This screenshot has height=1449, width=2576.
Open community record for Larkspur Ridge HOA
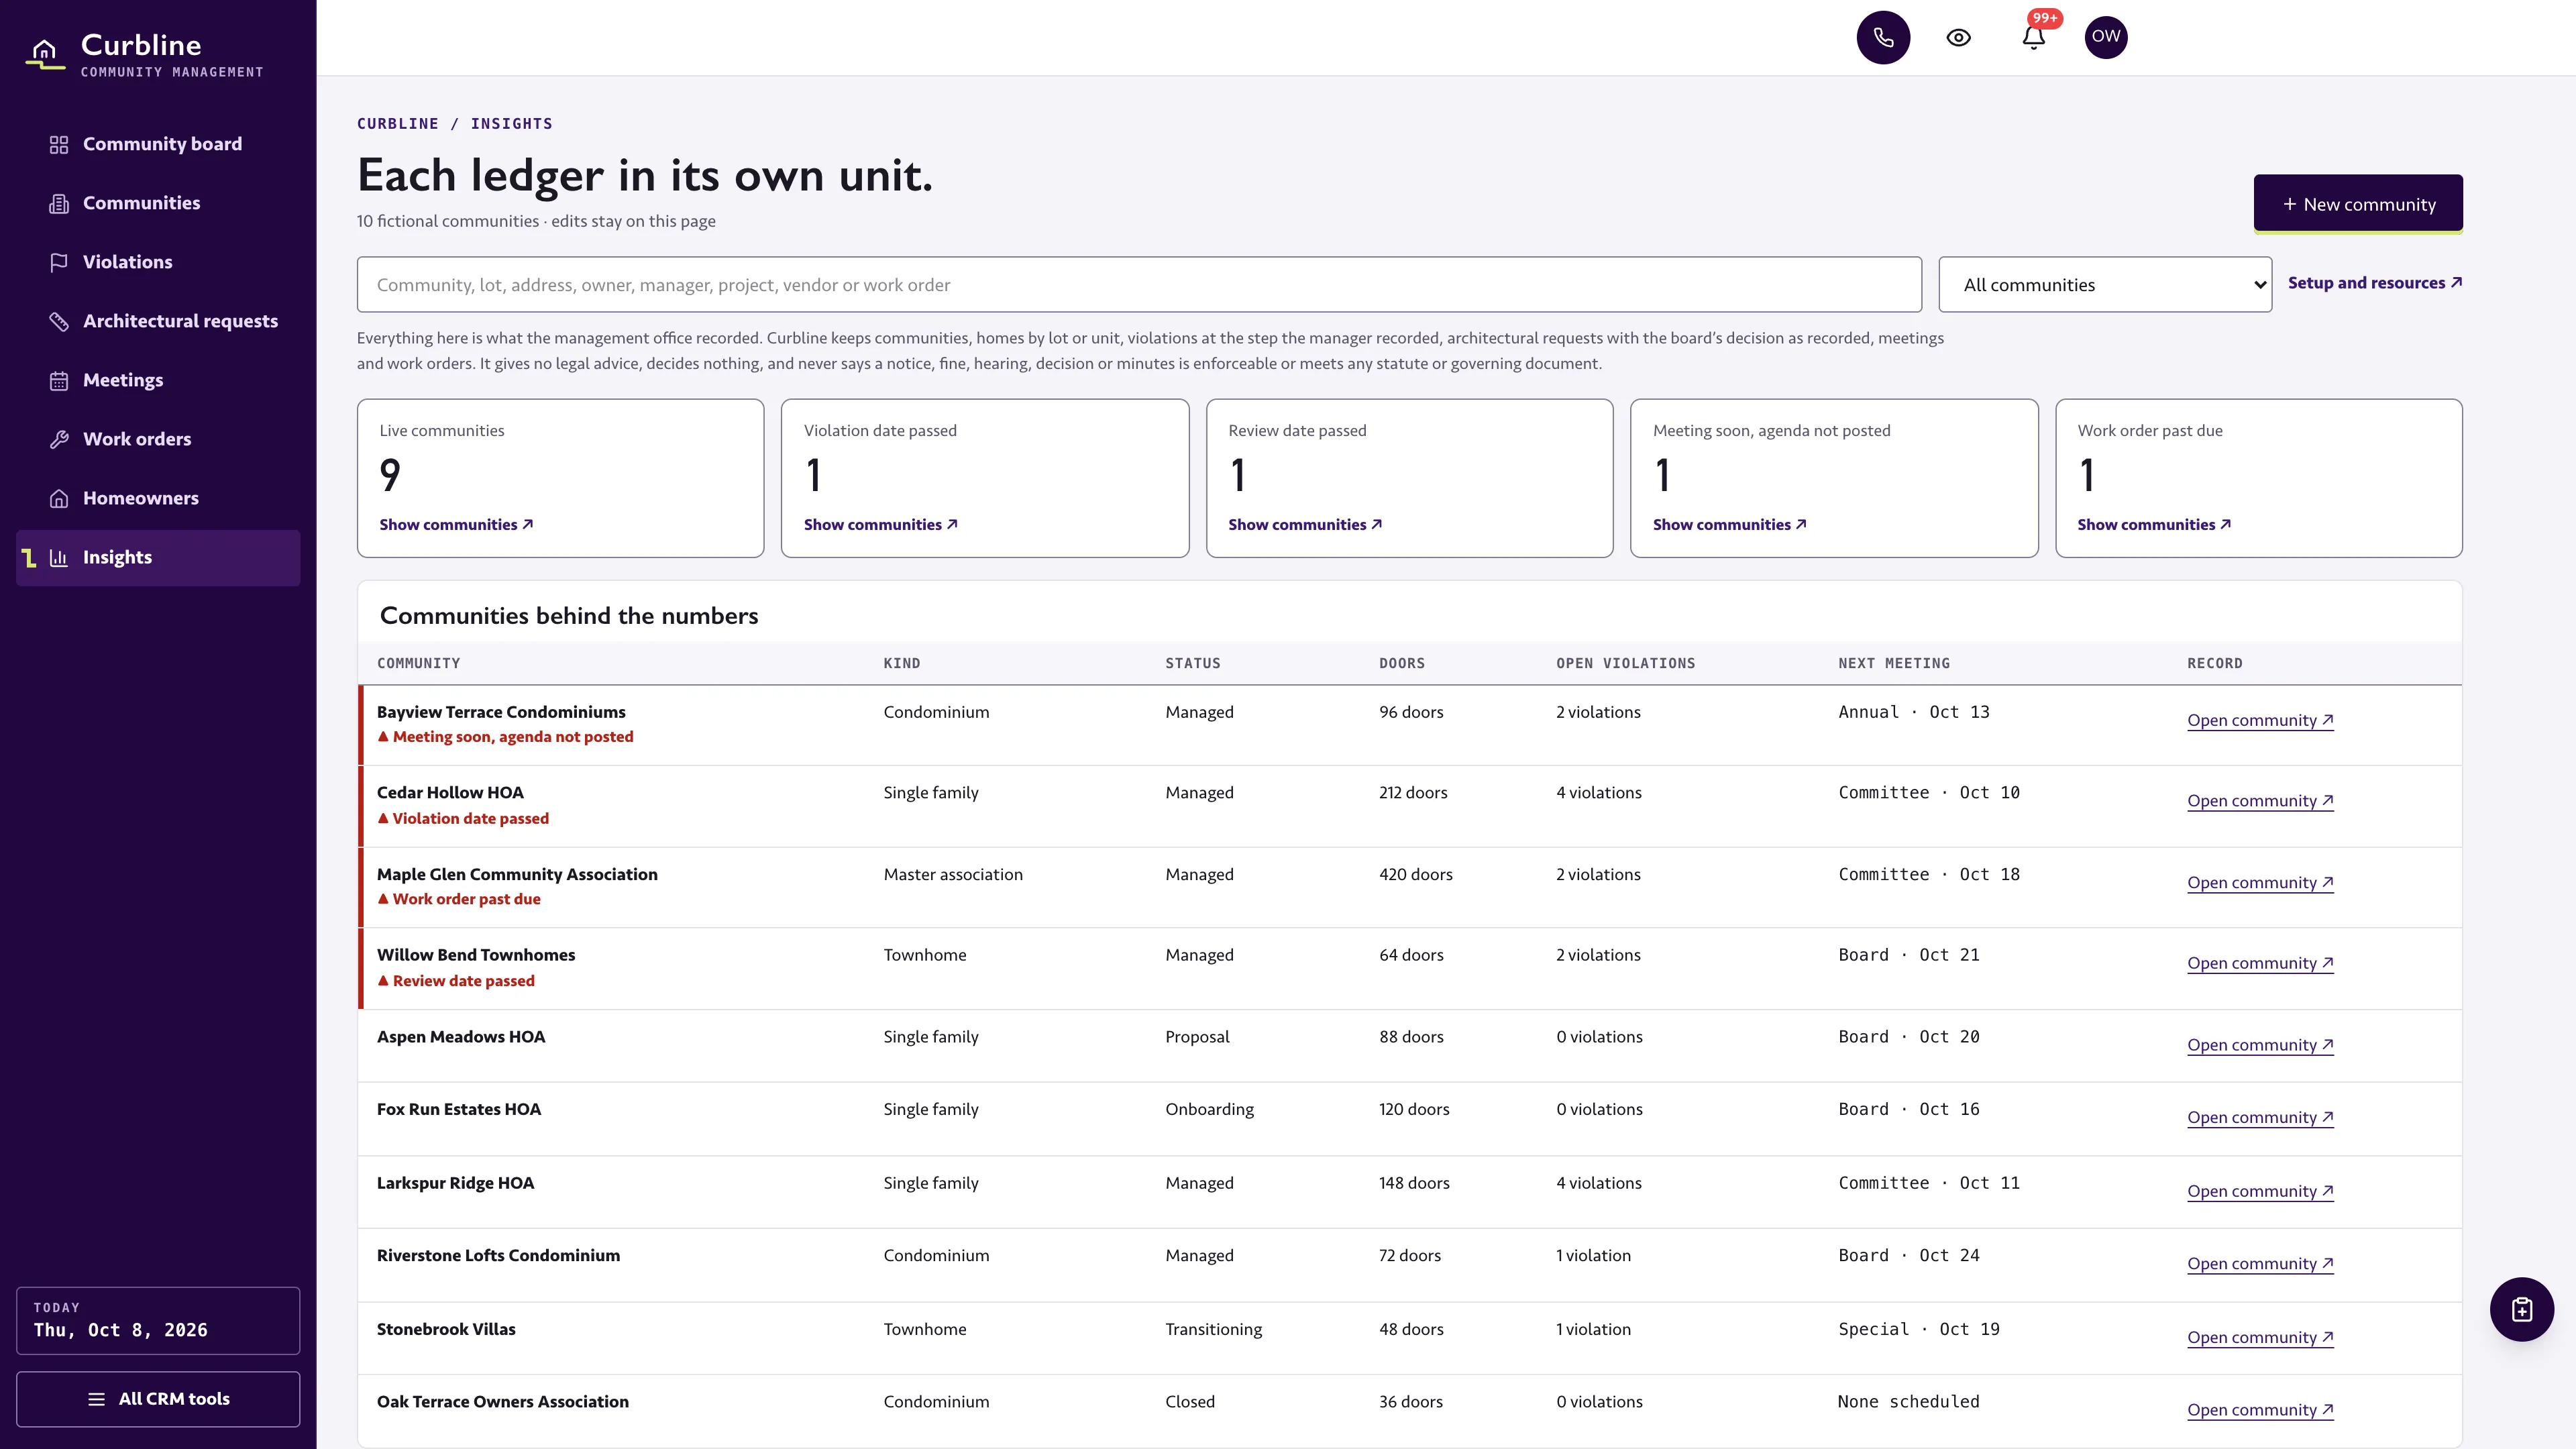pyautogui.click(x=2260, y=1191)
